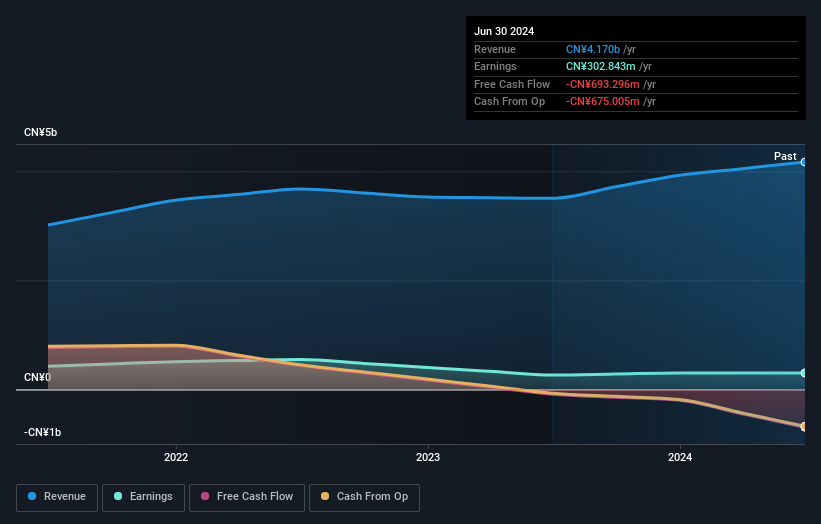Select the Earnings endpoint marker at Jun 2024
The height and width of the screenshot is (524, 821).
pos(803,373)
